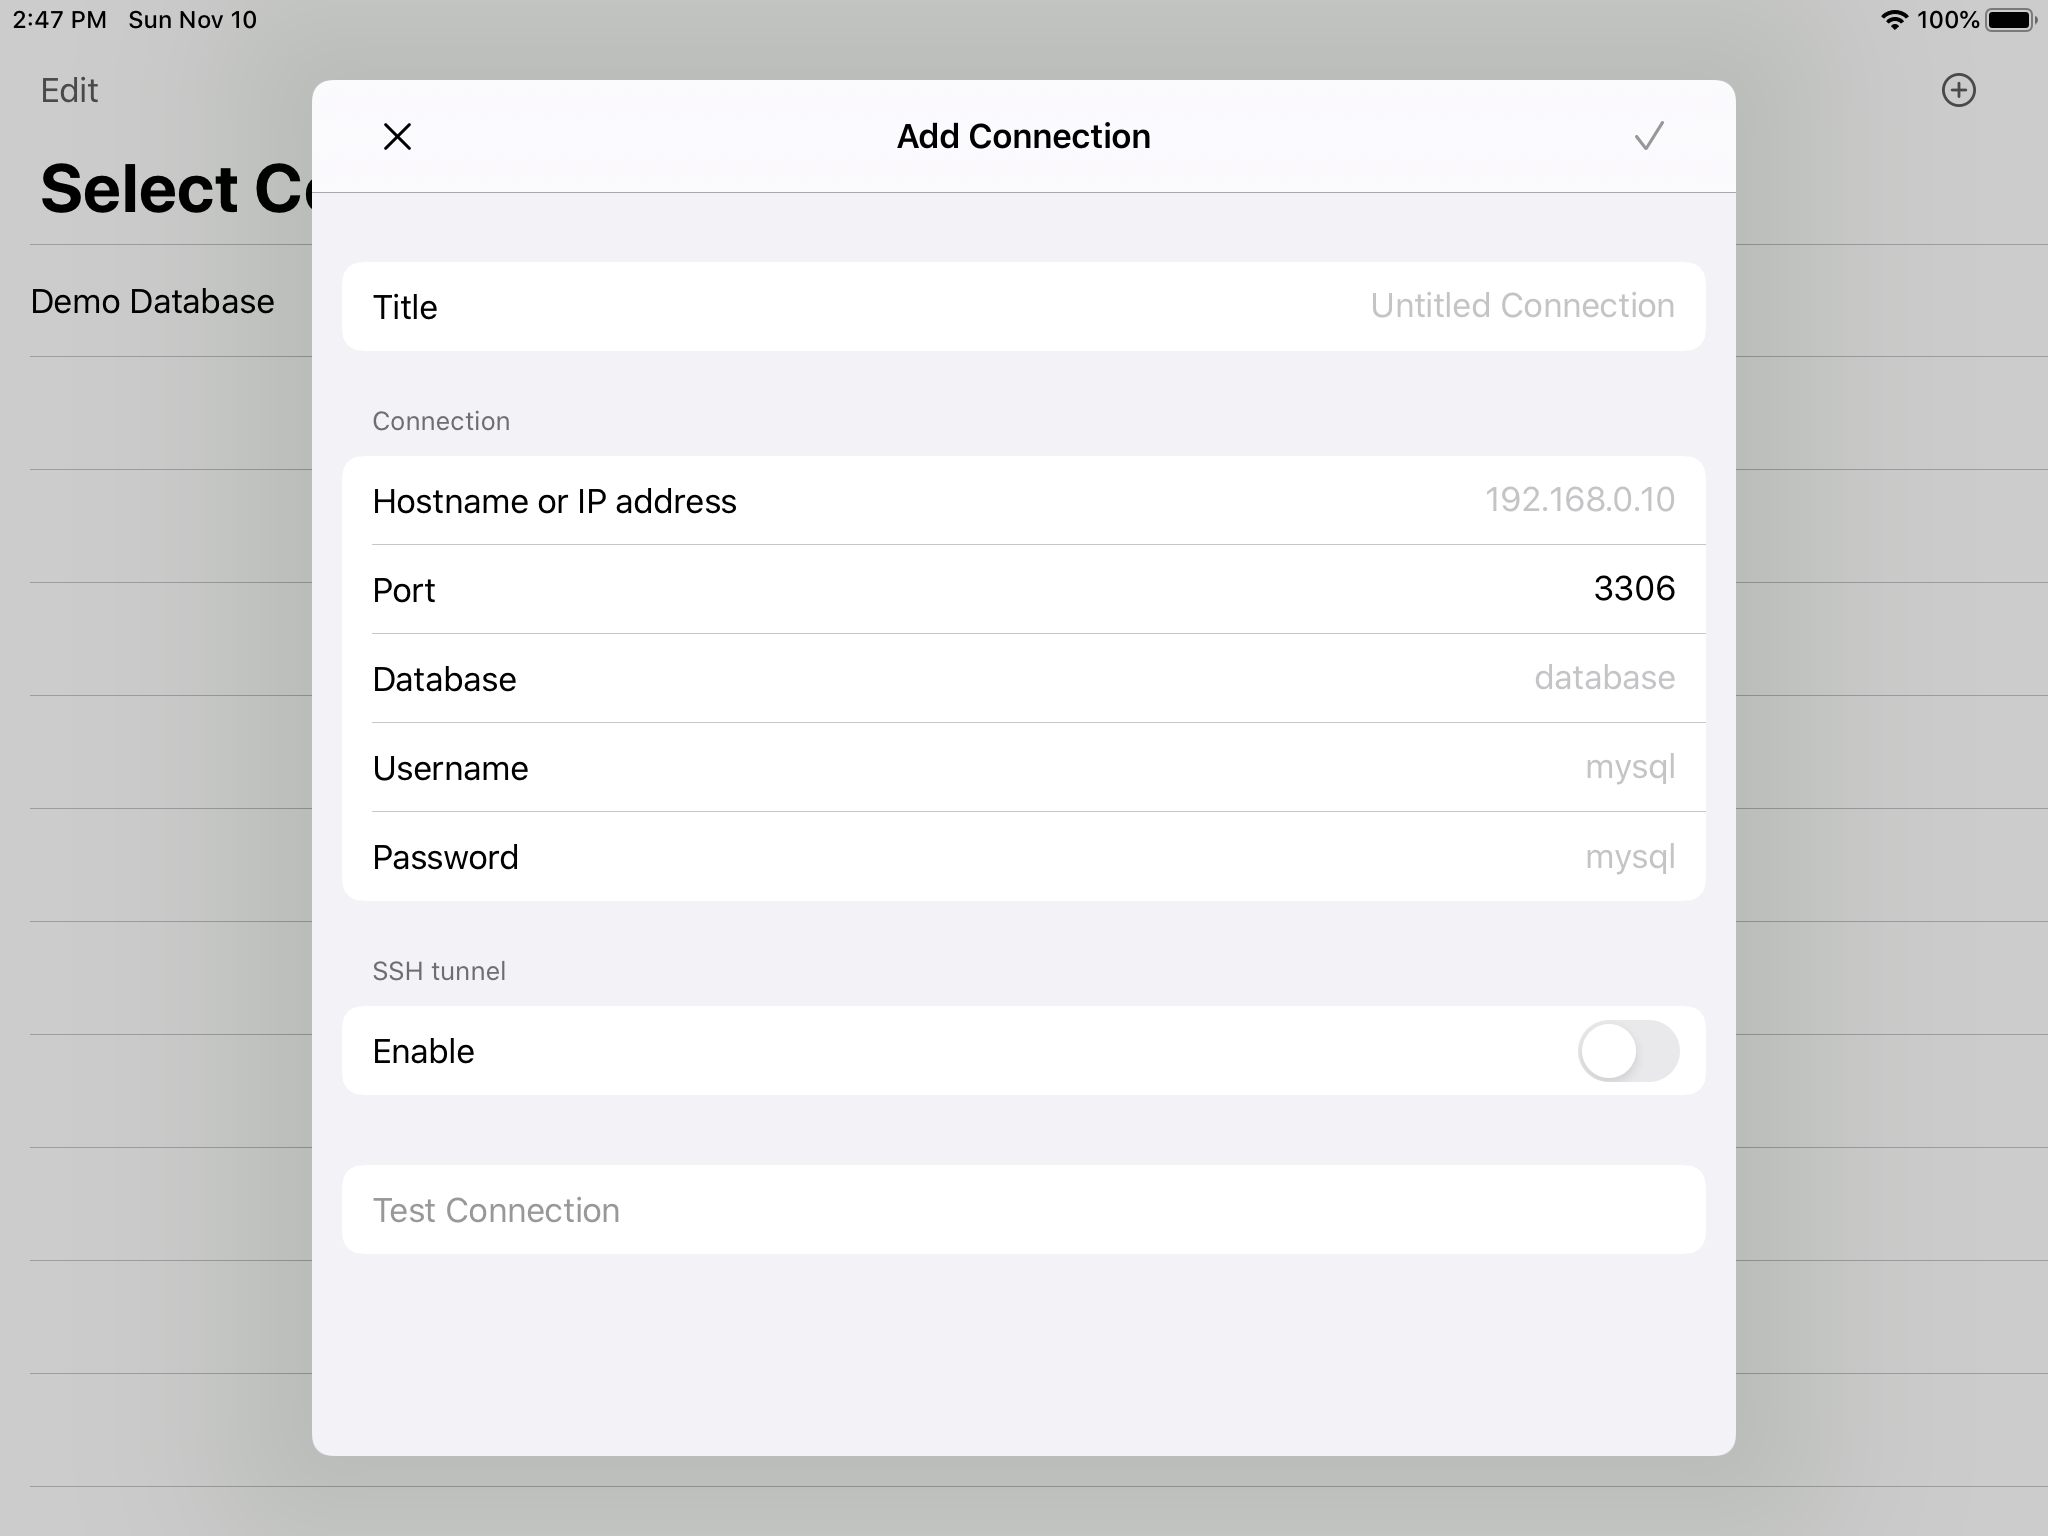Tap the Add Connection dialog title

[x=1023, y=137]
